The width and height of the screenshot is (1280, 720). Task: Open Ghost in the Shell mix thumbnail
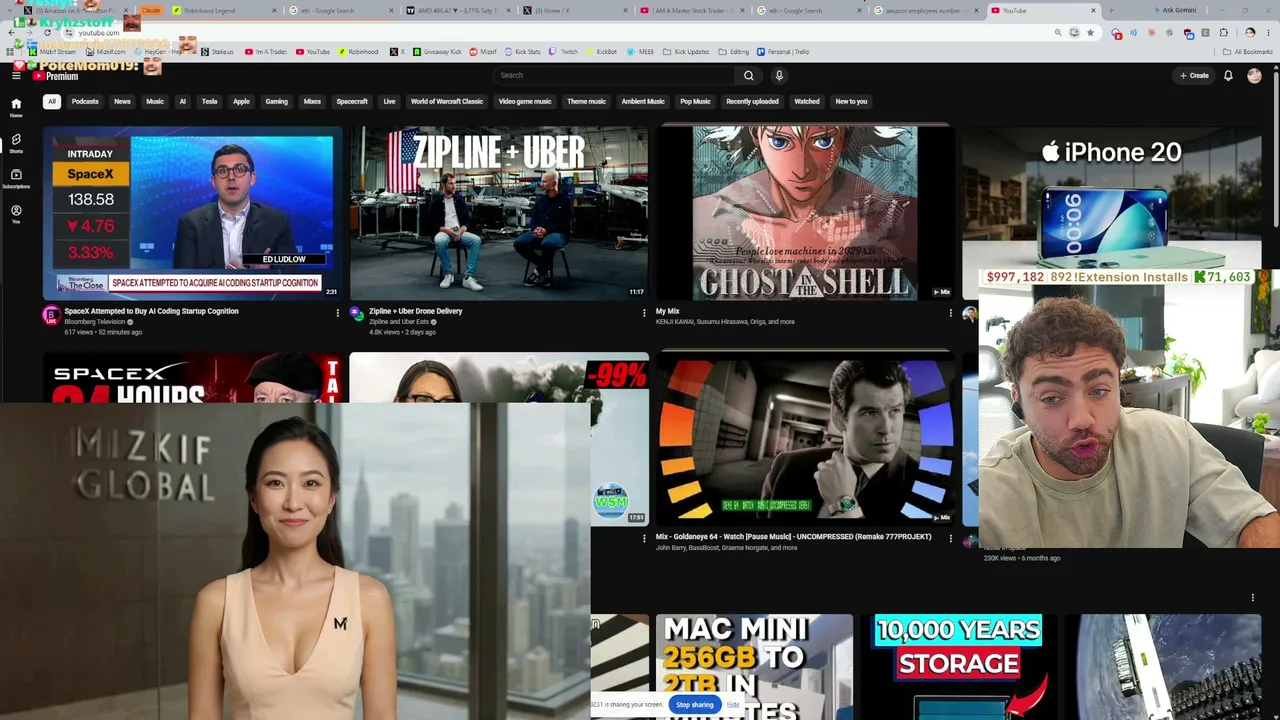(x=805, y=213)
